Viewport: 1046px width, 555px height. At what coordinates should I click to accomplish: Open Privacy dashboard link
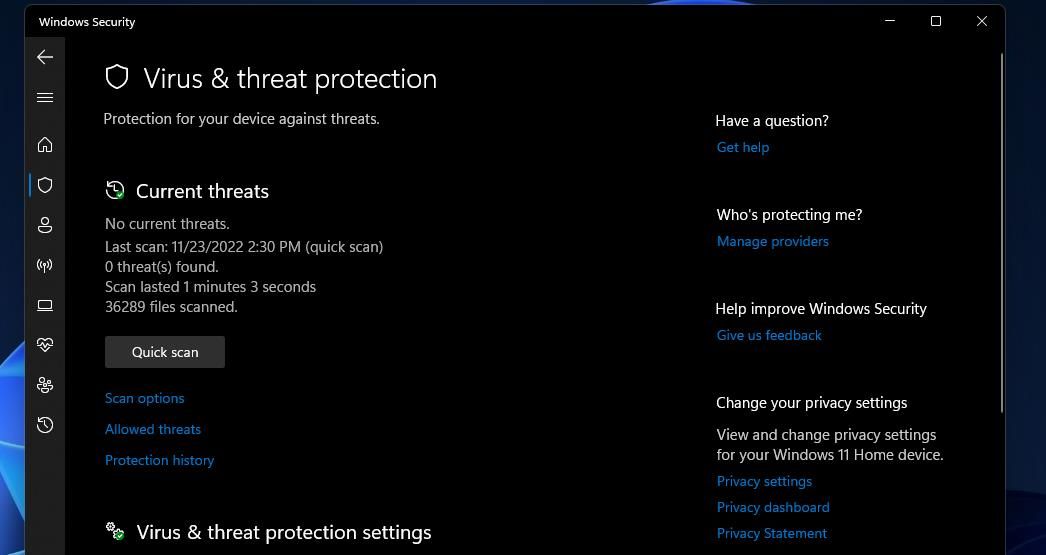click(x=773, y=507)
